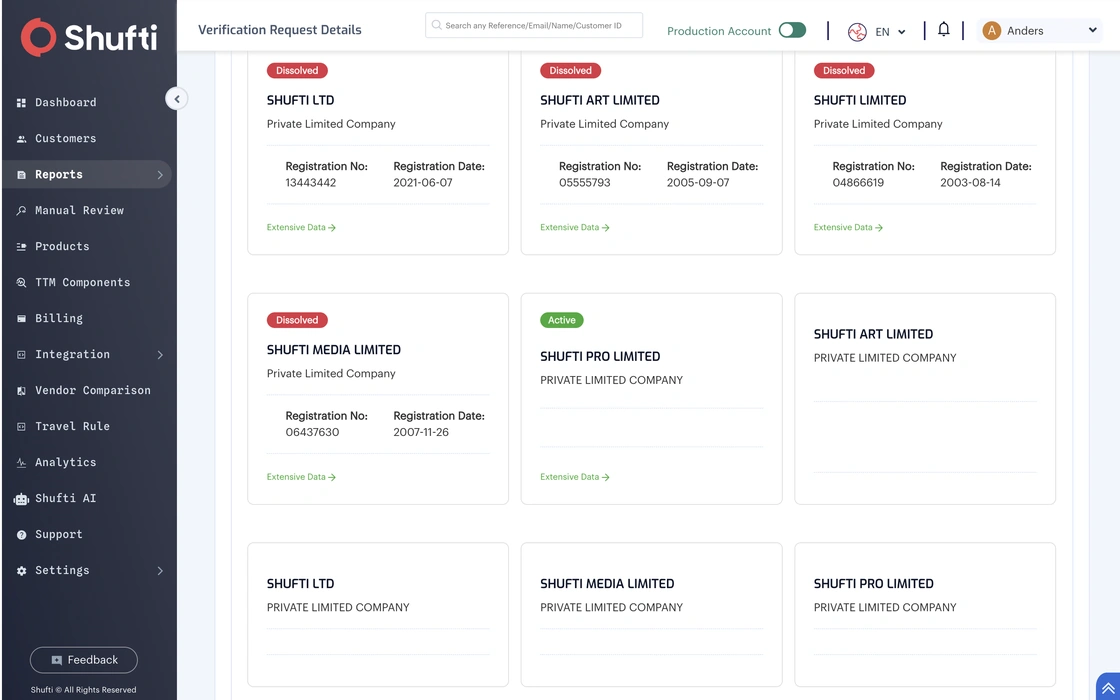
Task: Click the Feedback button
Action: pyautogui.click(x=84, y=660)
